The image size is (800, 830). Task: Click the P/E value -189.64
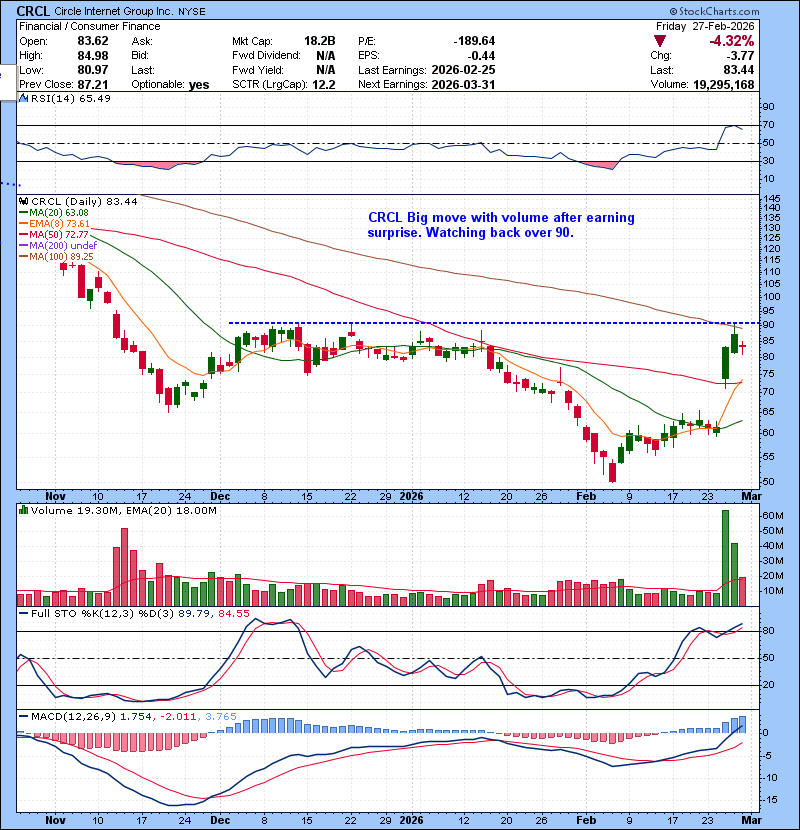474,41
